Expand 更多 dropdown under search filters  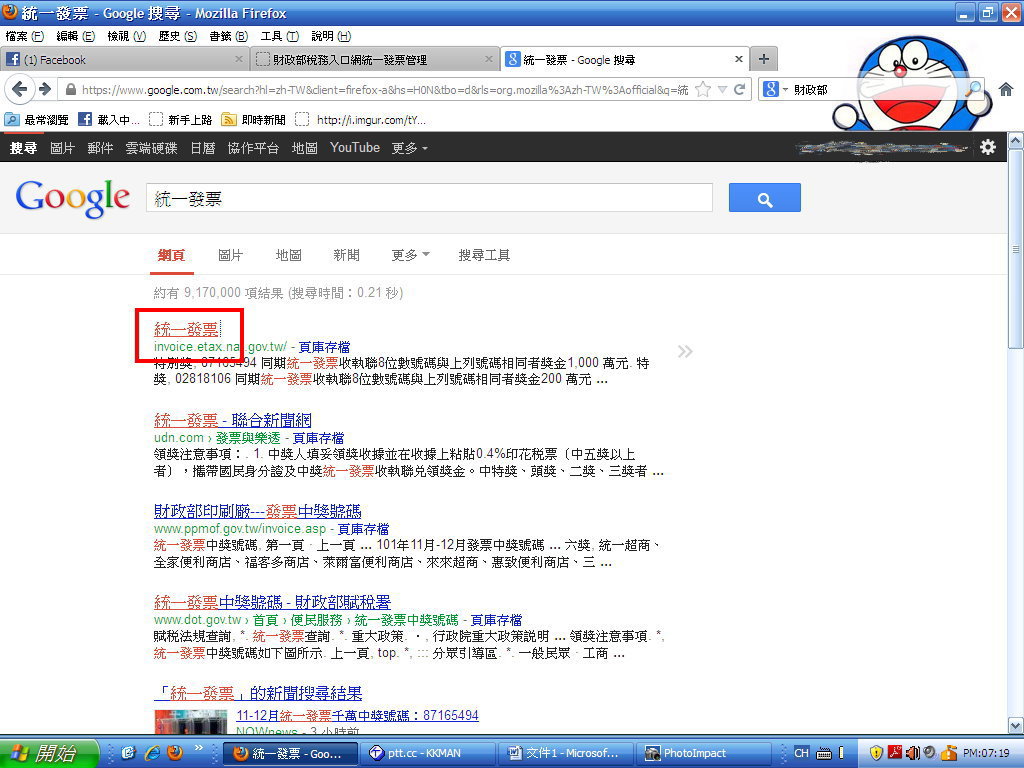point(410,255)
